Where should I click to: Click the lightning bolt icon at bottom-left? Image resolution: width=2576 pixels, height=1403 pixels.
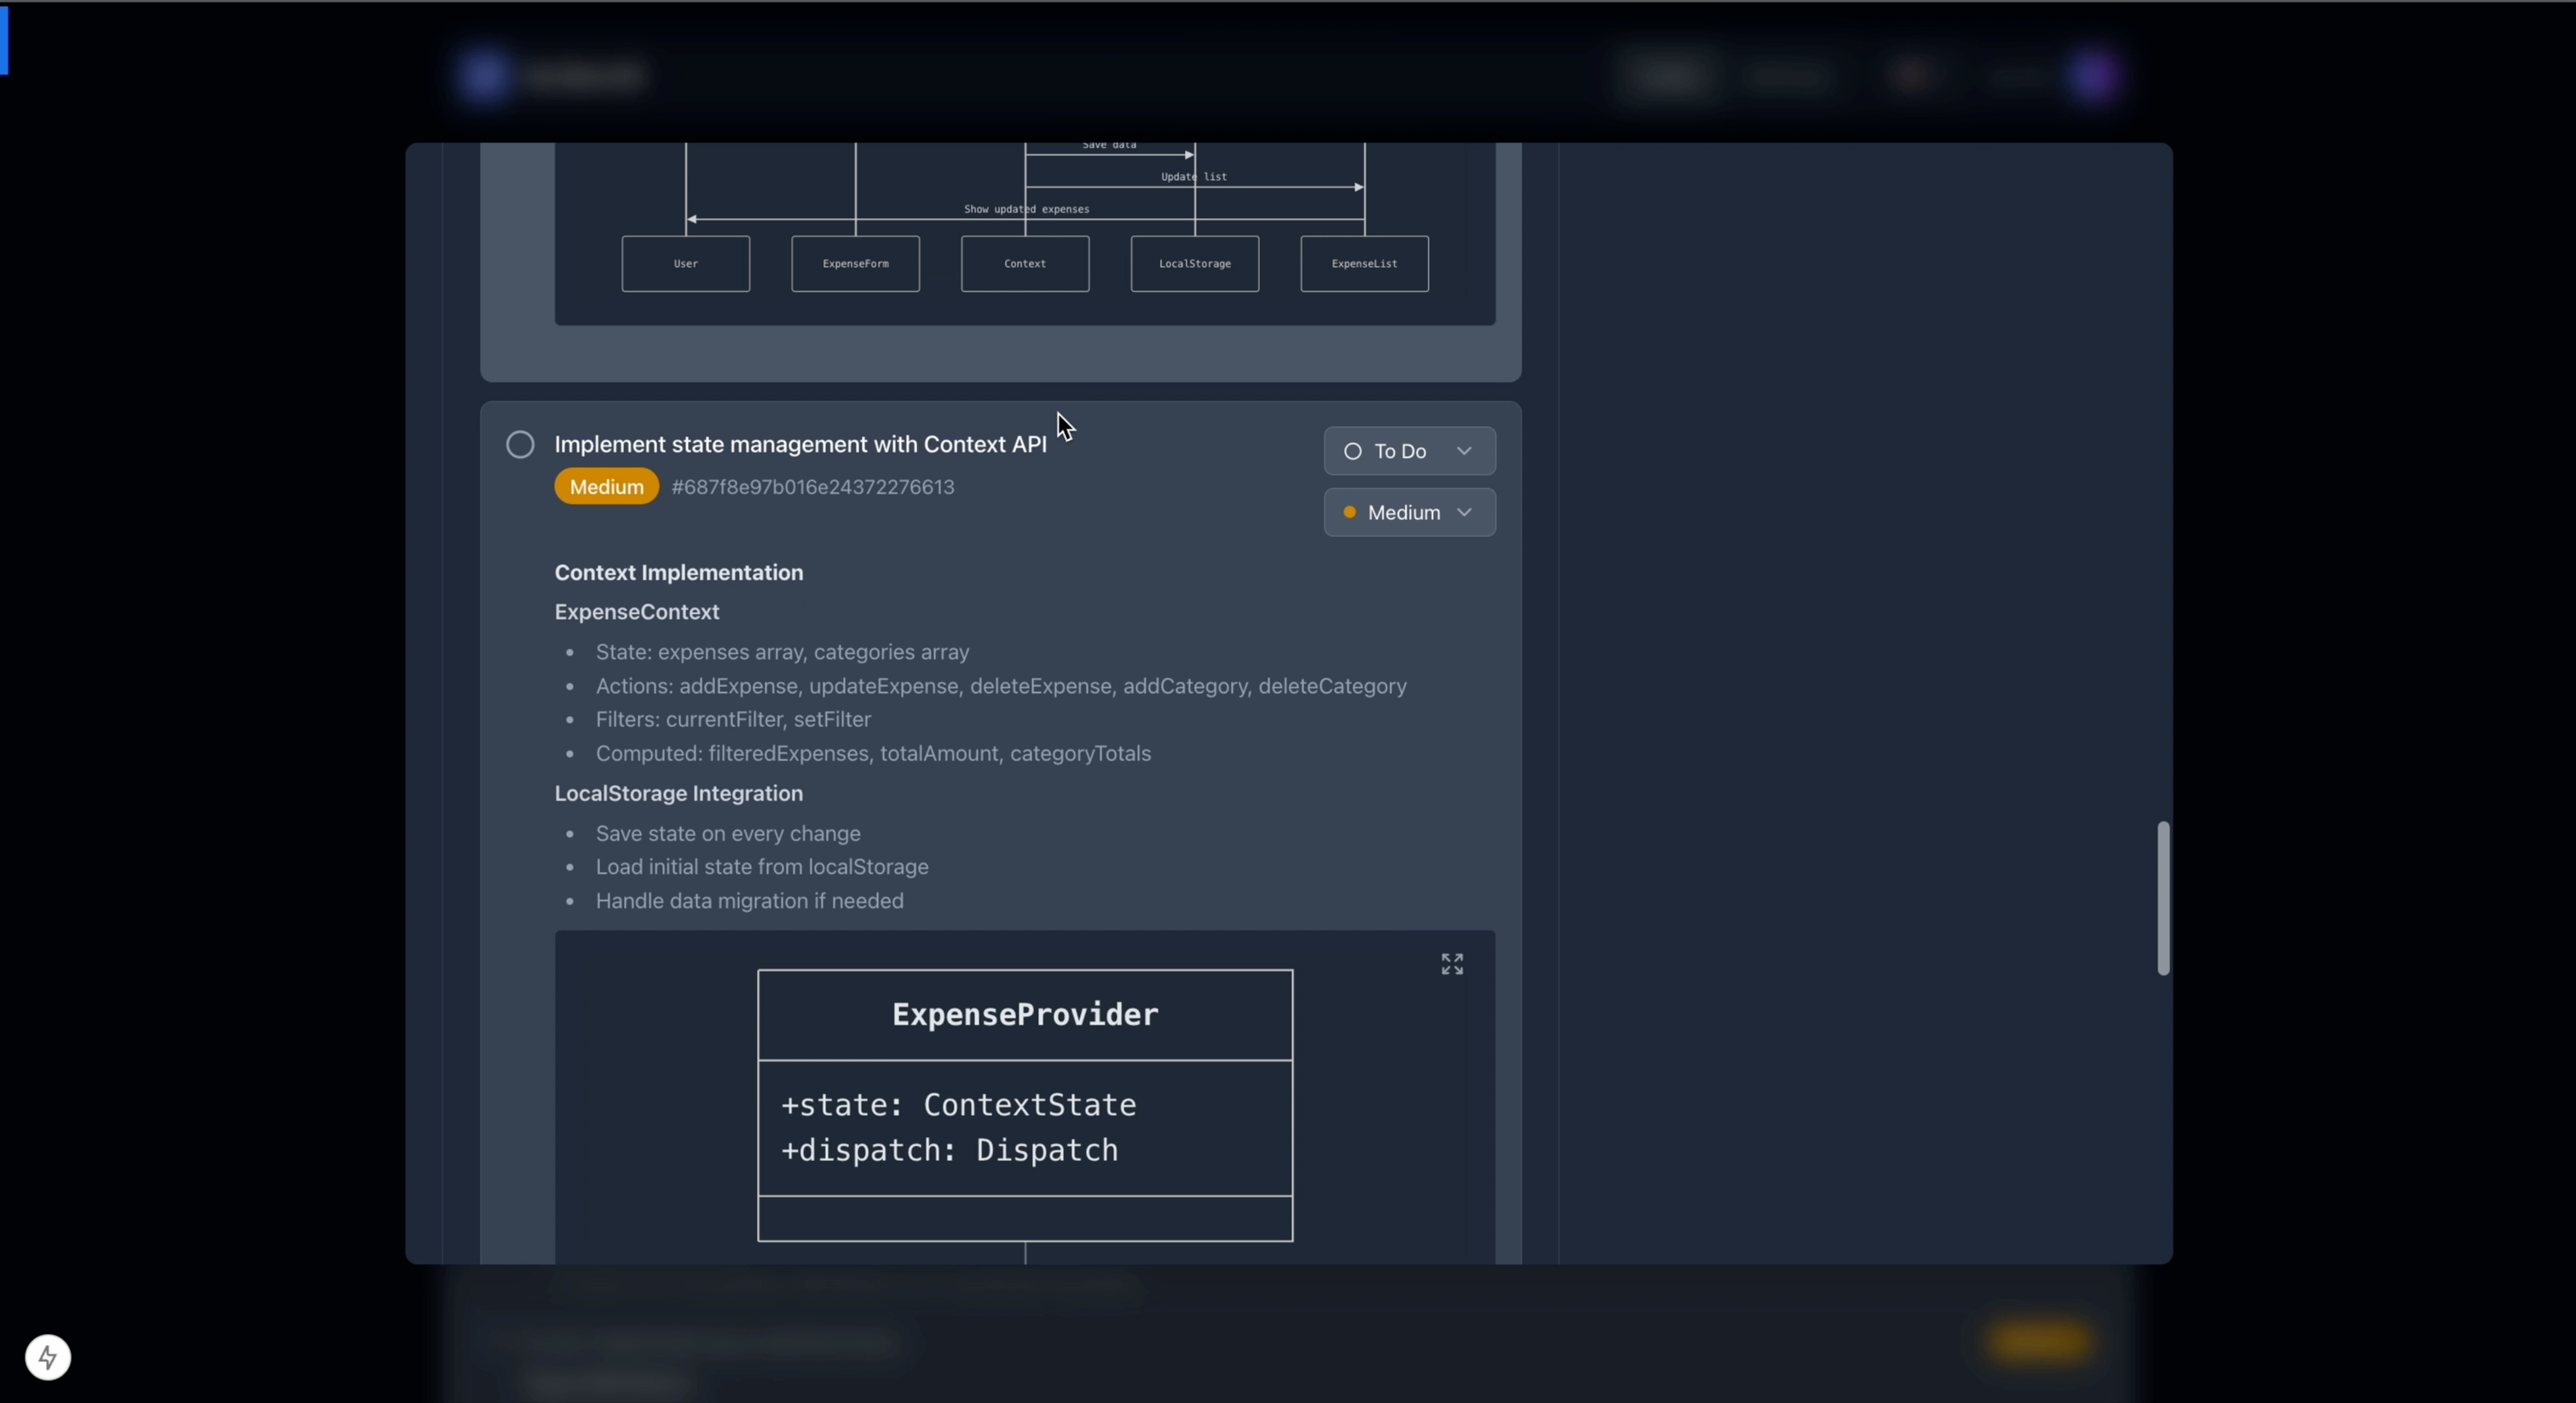[x=48, y=1357]
